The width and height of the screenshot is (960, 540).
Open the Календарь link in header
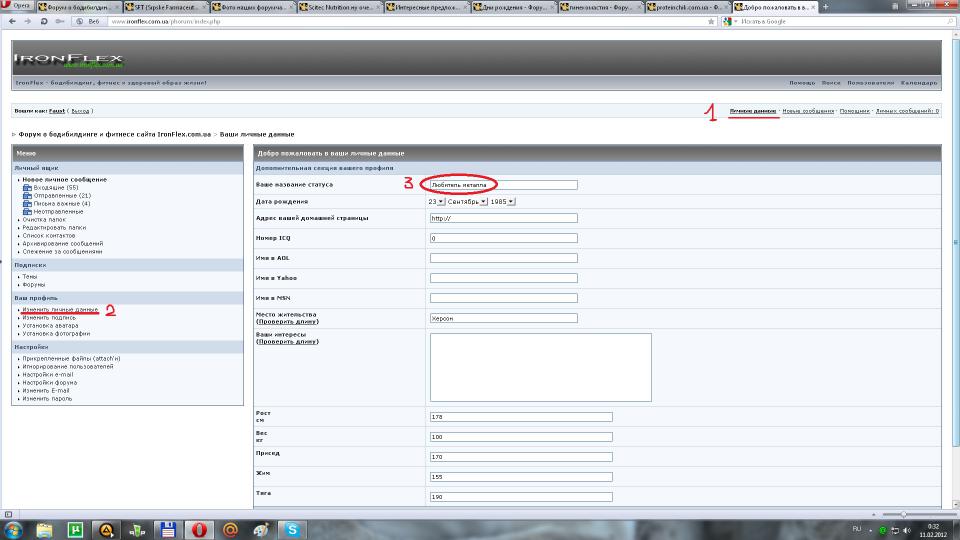coord(918,83)
